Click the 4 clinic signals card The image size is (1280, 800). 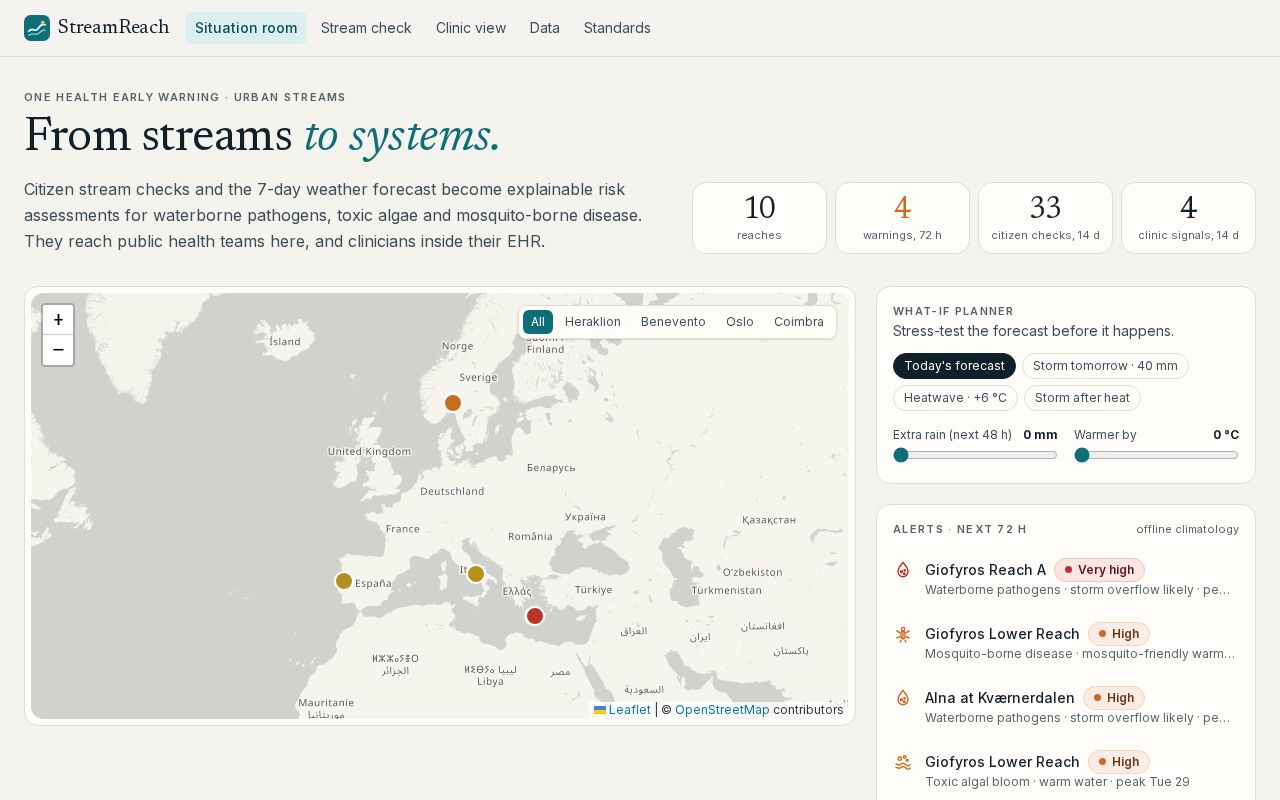[x=1188, y=218]
